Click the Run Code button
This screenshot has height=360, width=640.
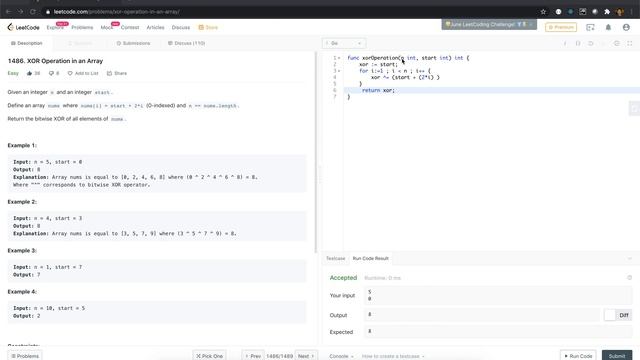click(x=578, y=356)
